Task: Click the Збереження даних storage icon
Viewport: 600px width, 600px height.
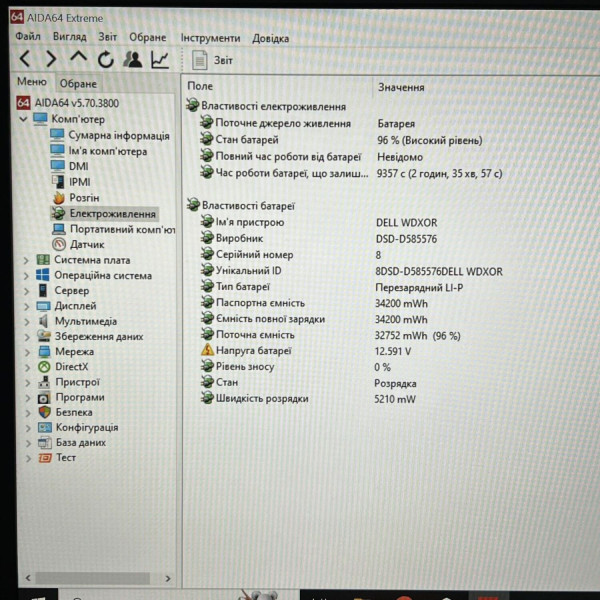Action: (x=44, y=336)
